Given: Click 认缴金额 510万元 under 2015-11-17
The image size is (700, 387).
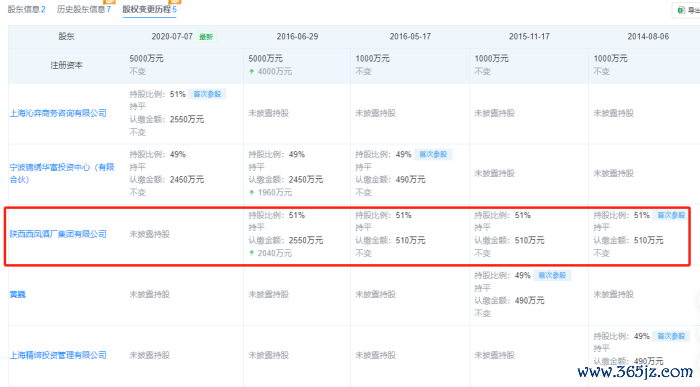Looking at the screenshot, I should 509,240.
